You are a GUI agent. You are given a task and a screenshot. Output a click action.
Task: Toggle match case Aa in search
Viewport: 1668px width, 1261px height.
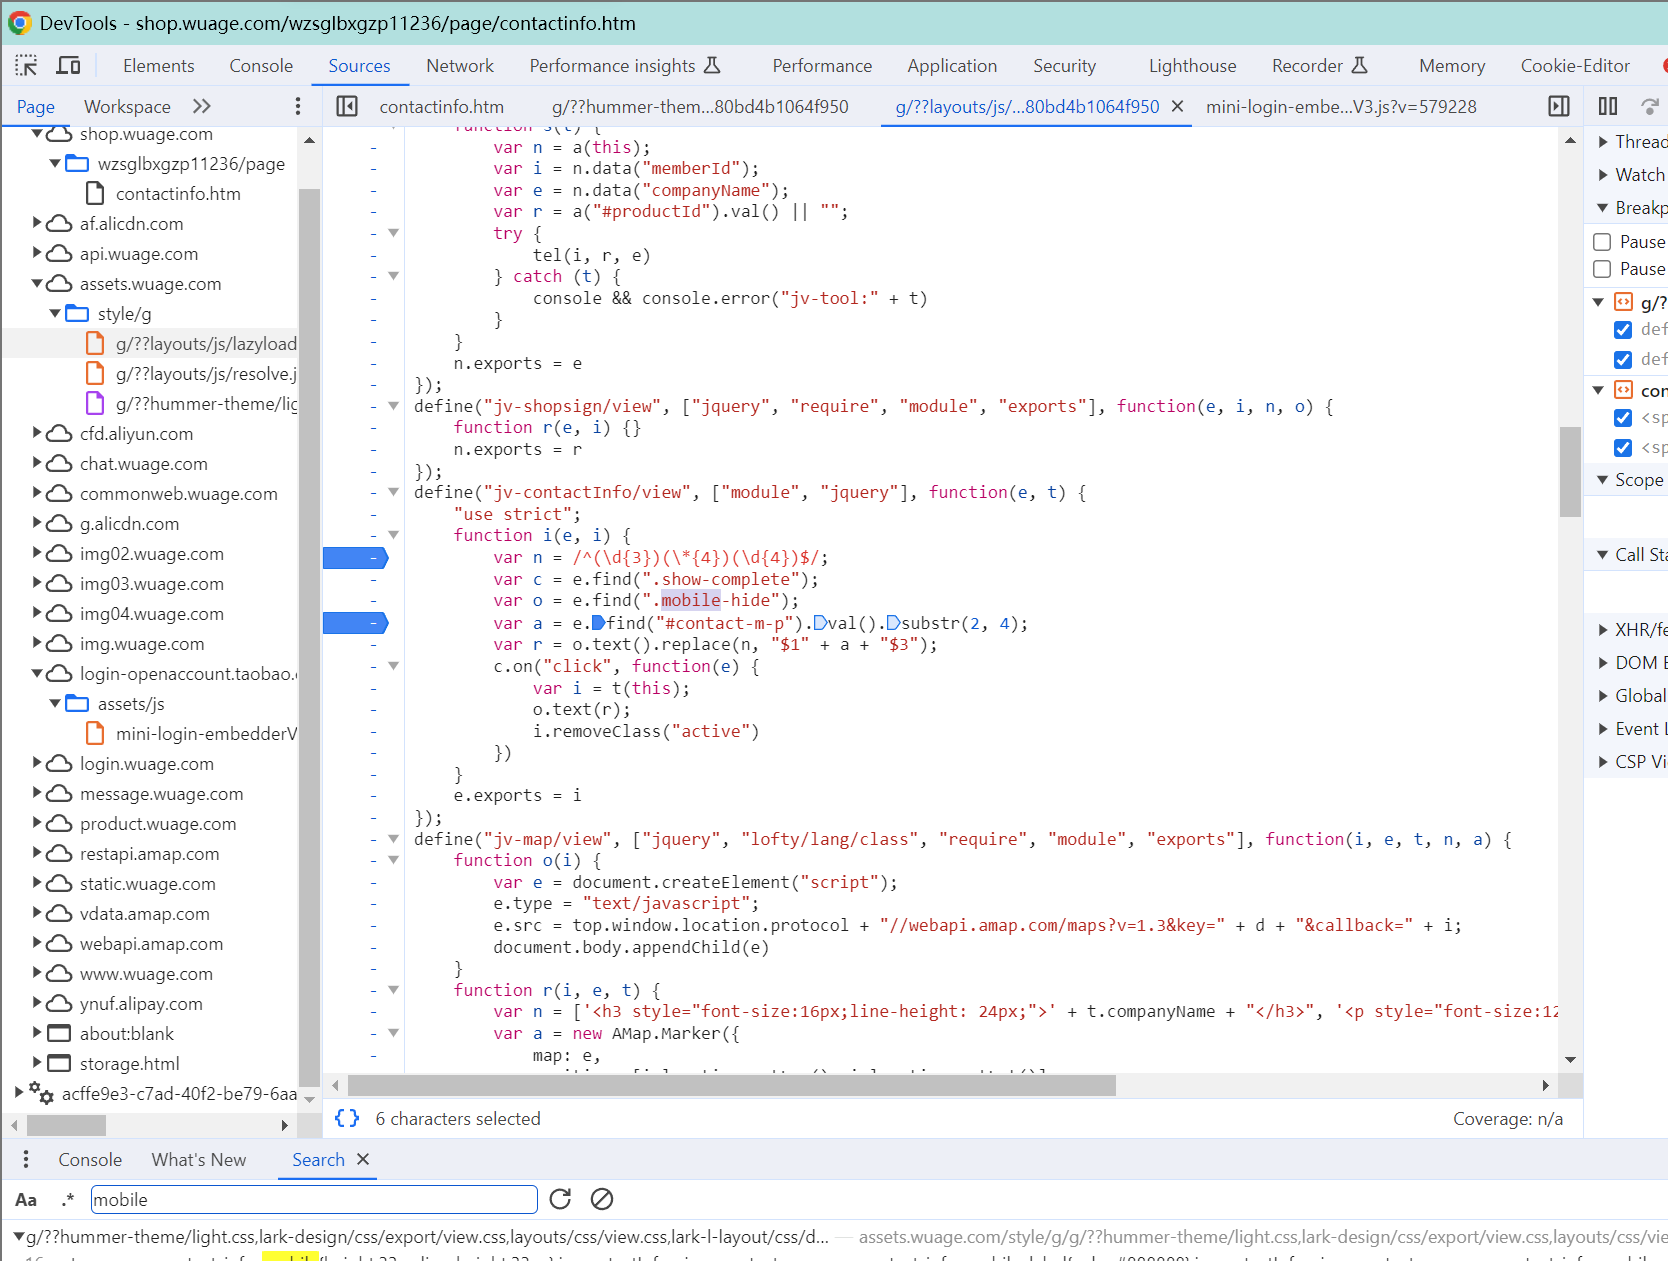click(x=26, y=1200)
